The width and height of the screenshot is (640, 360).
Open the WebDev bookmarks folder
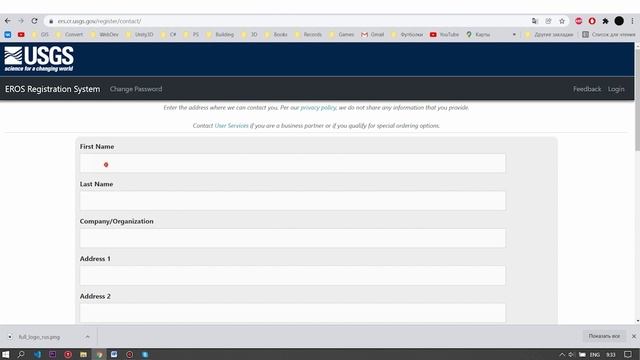(x=104, y=35)
